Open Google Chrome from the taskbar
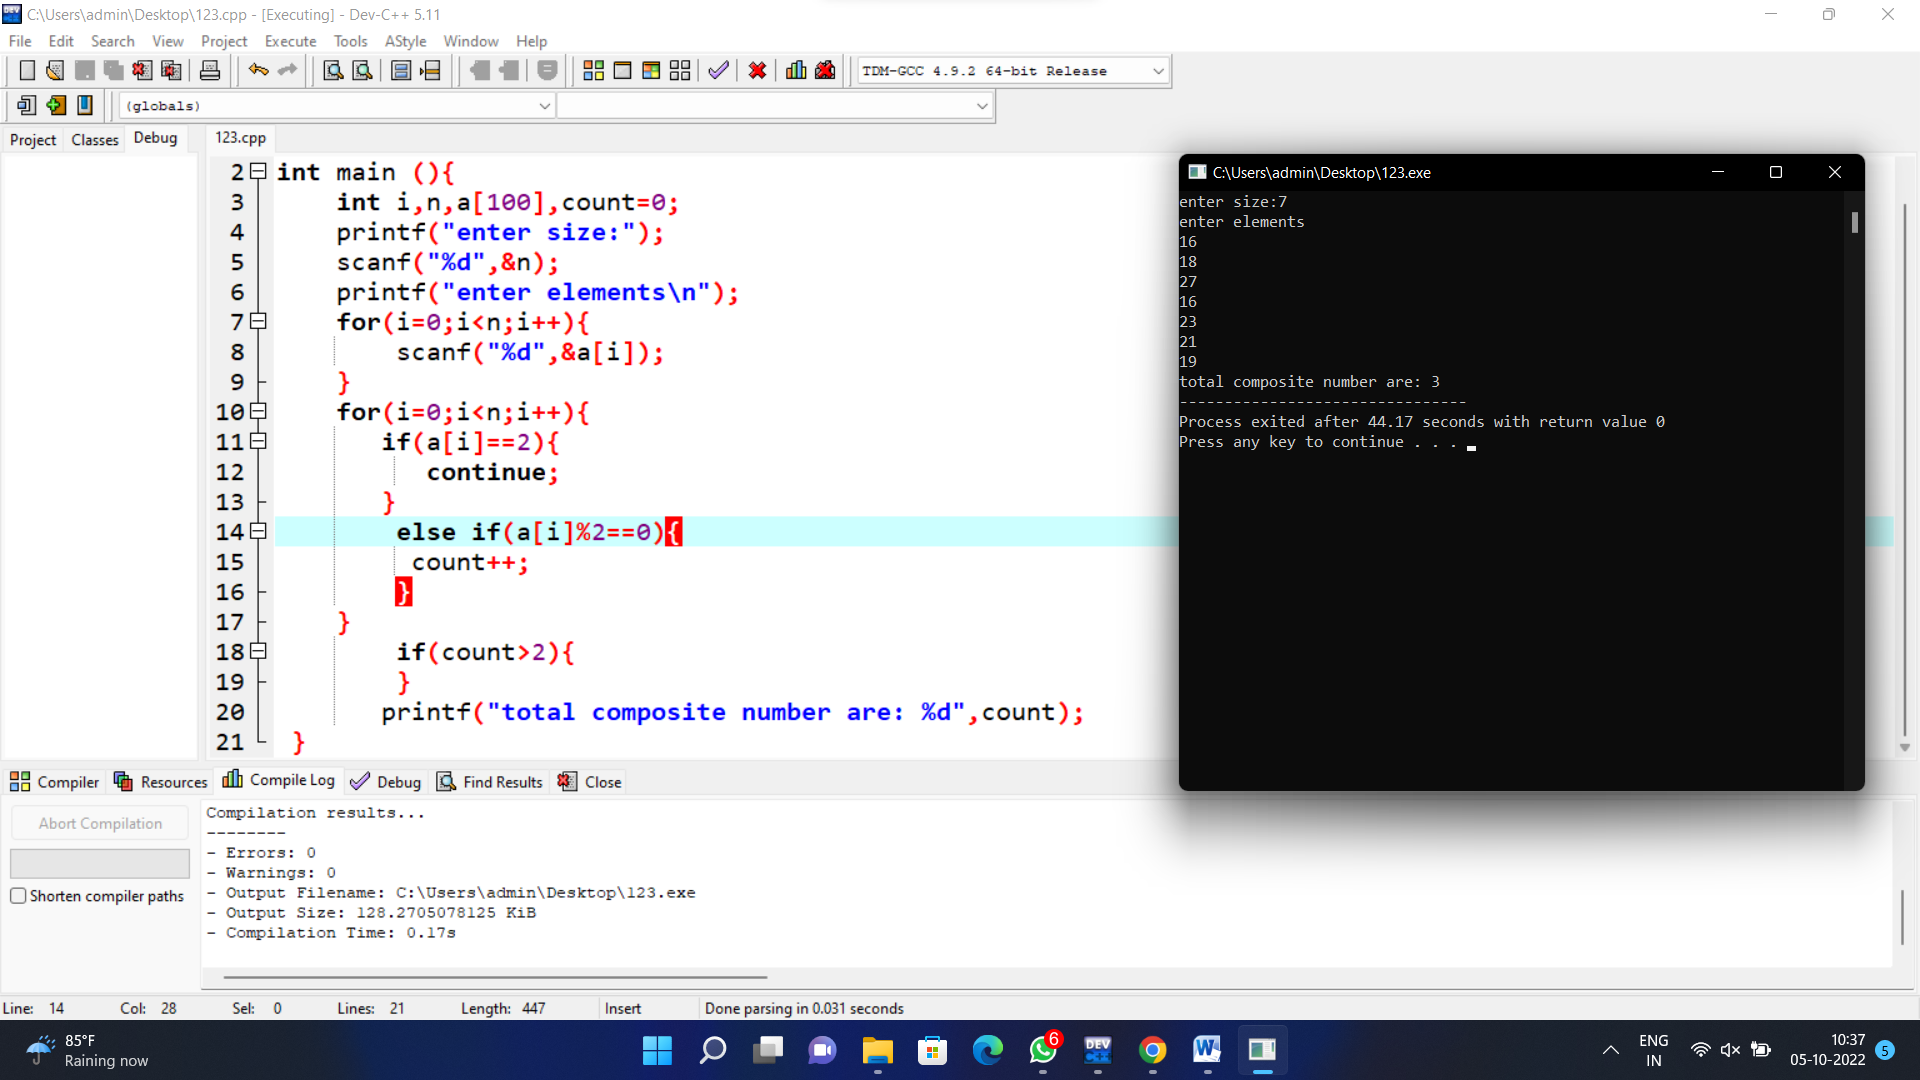This screenshot has height=1080, width=1920. pyautogui.click(x=1152, y=1050)
